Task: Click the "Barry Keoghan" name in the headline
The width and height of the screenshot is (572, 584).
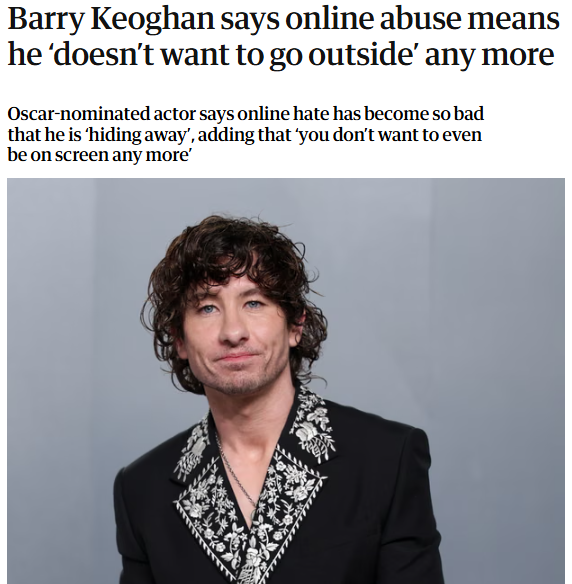Action: [x=111, y=19]
